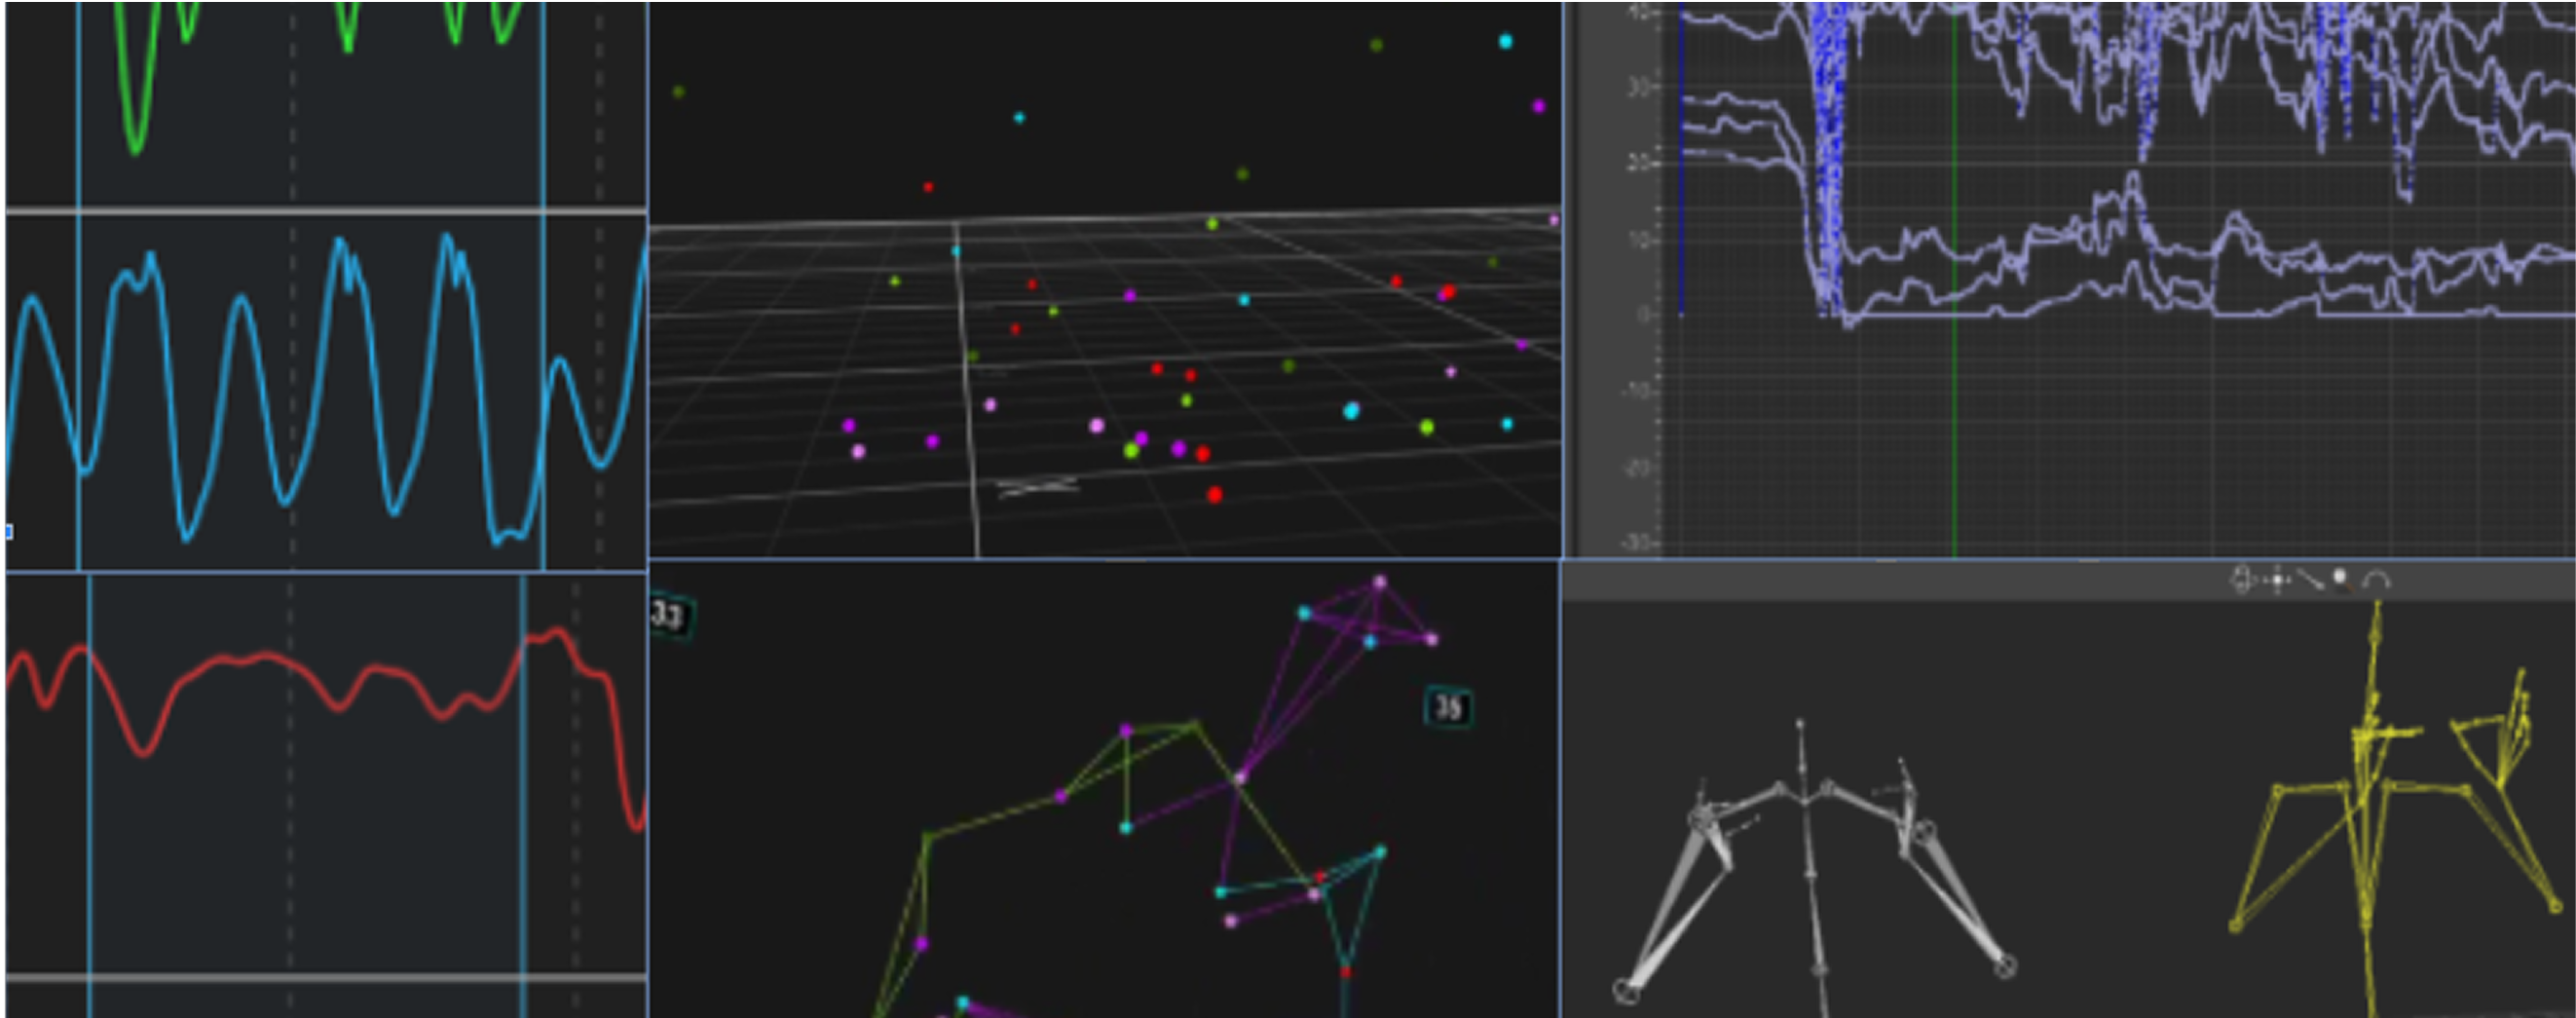Click the small blue handle at left panel edge

[8, 531]
